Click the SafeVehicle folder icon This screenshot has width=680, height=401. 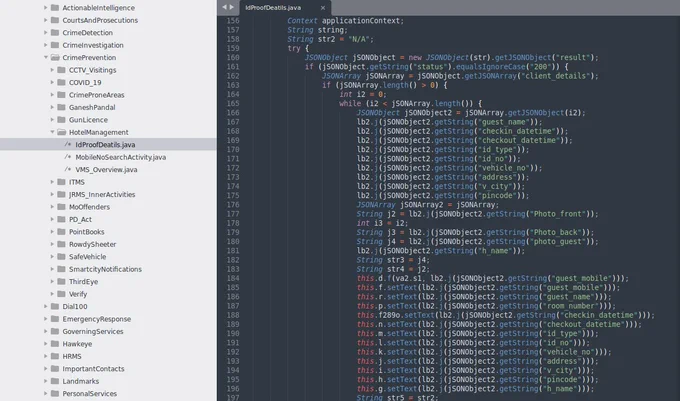click(61, 256)
